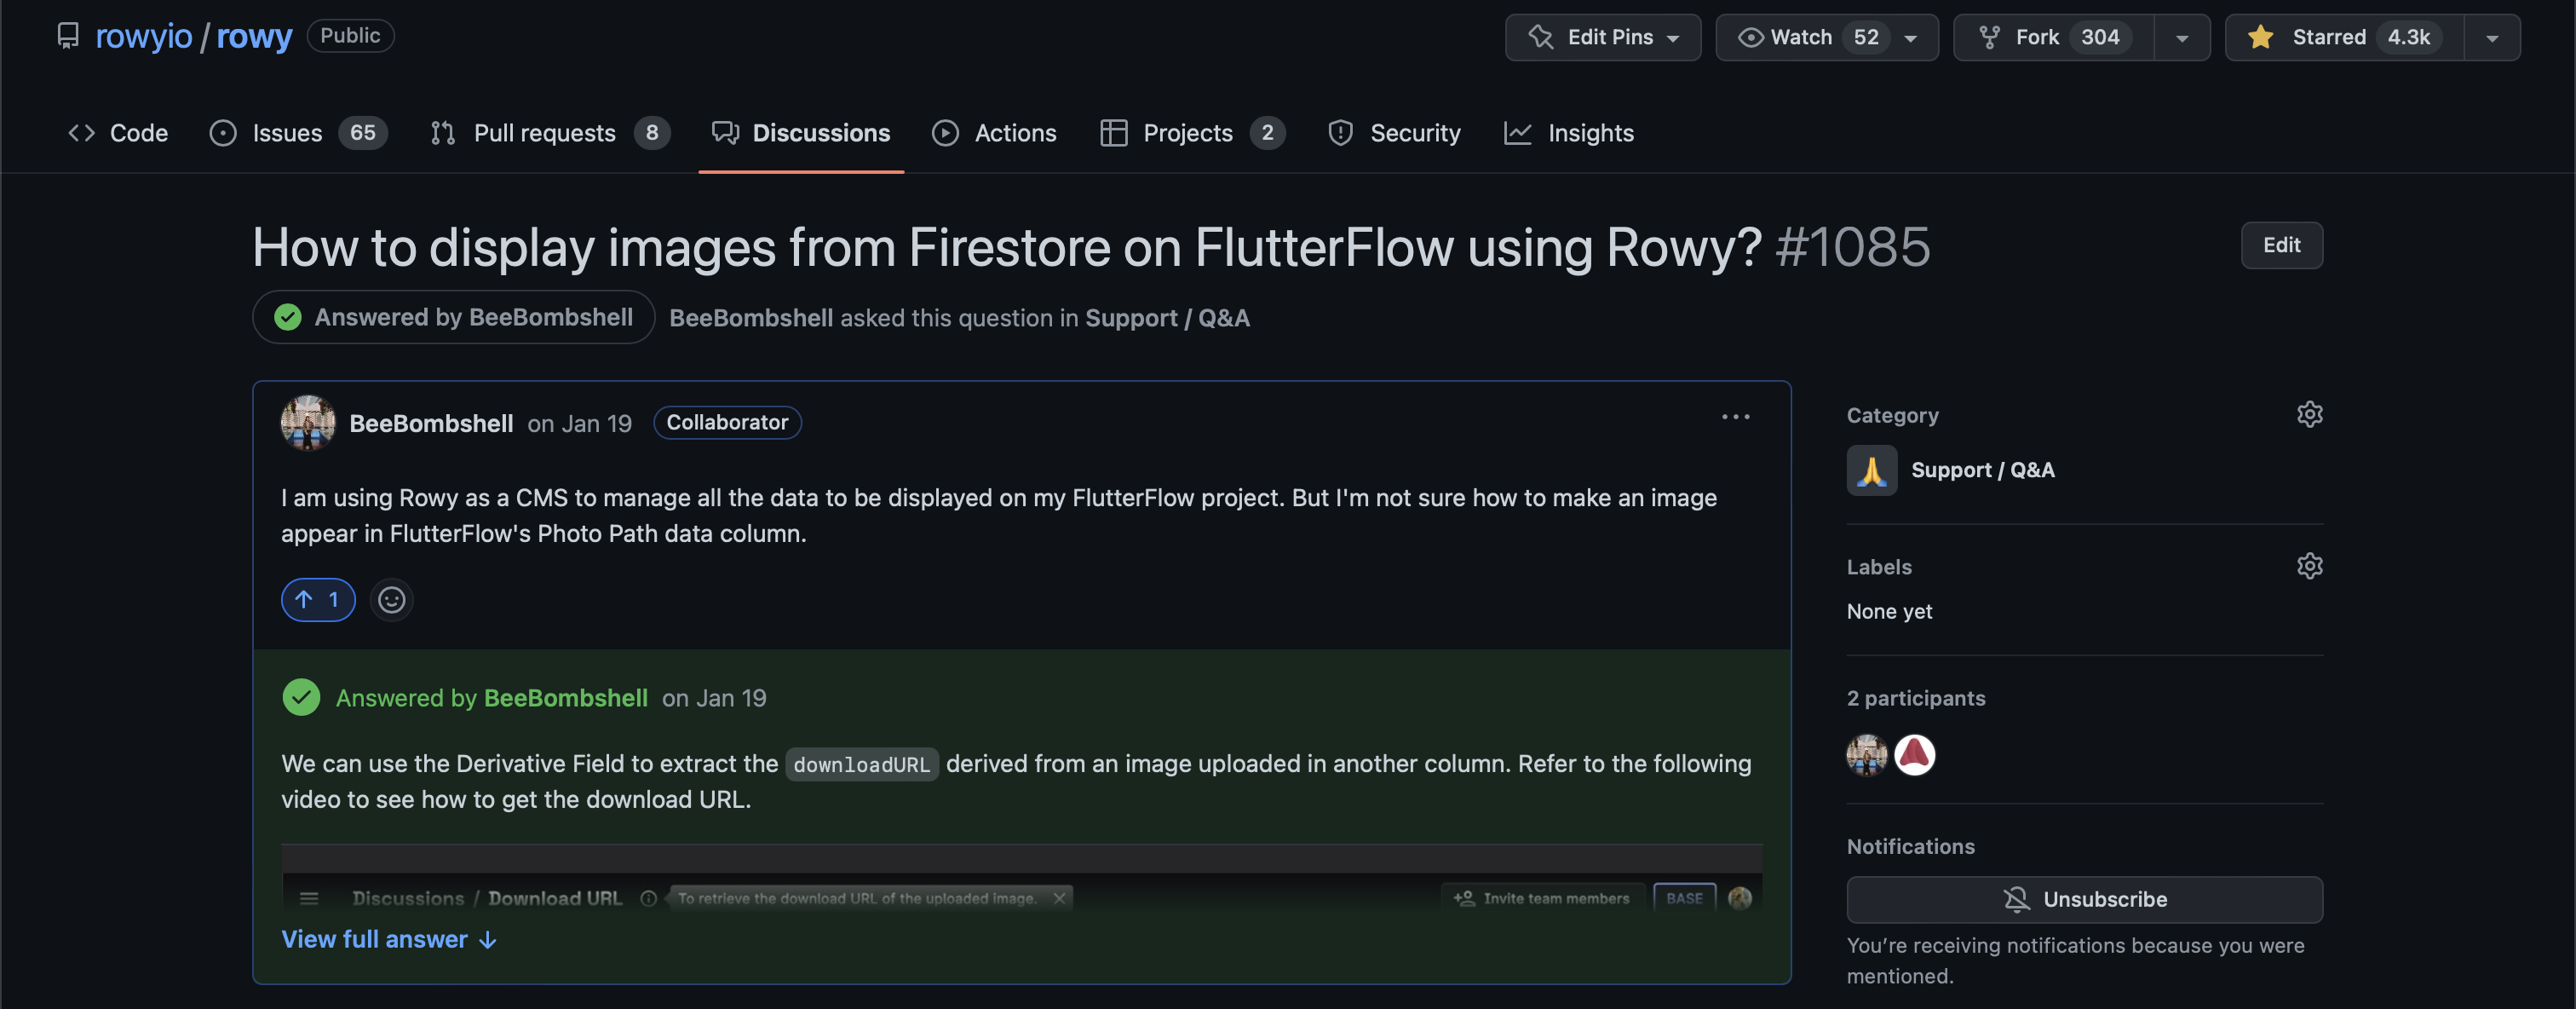Click the Issues tab icon
2576x1009 pixels.
pos(221,131)
